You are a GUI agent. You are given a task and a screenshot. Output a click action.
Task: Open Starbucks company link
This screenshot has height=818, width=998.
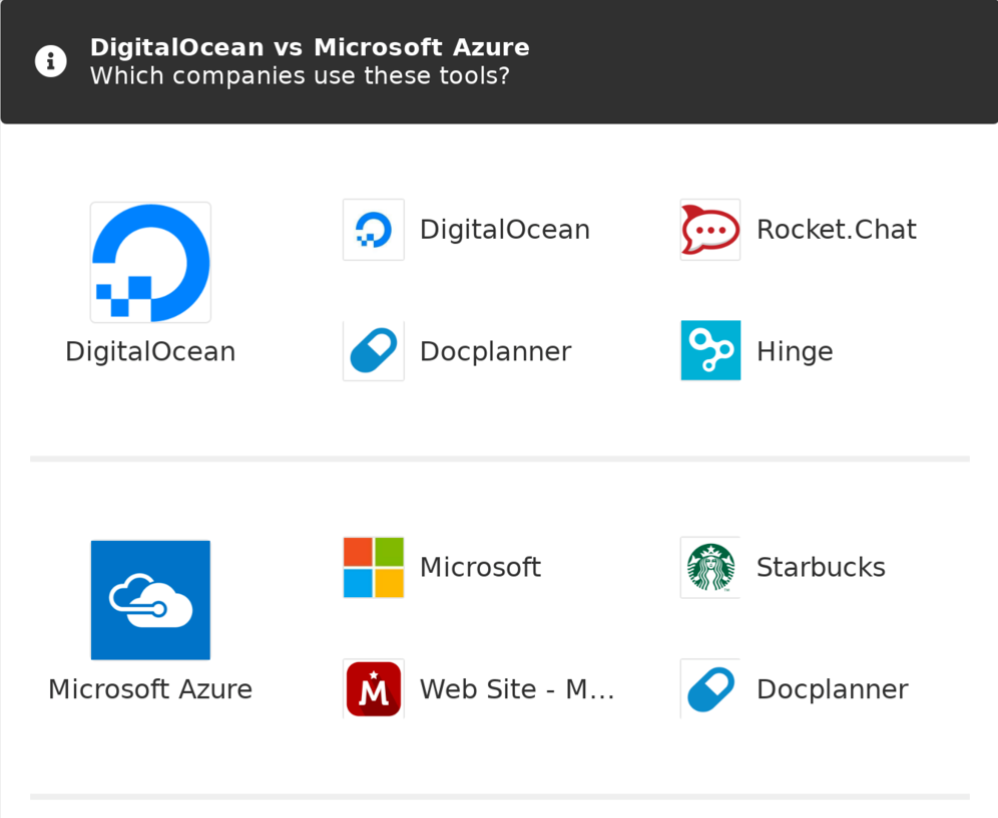point(821,567)
